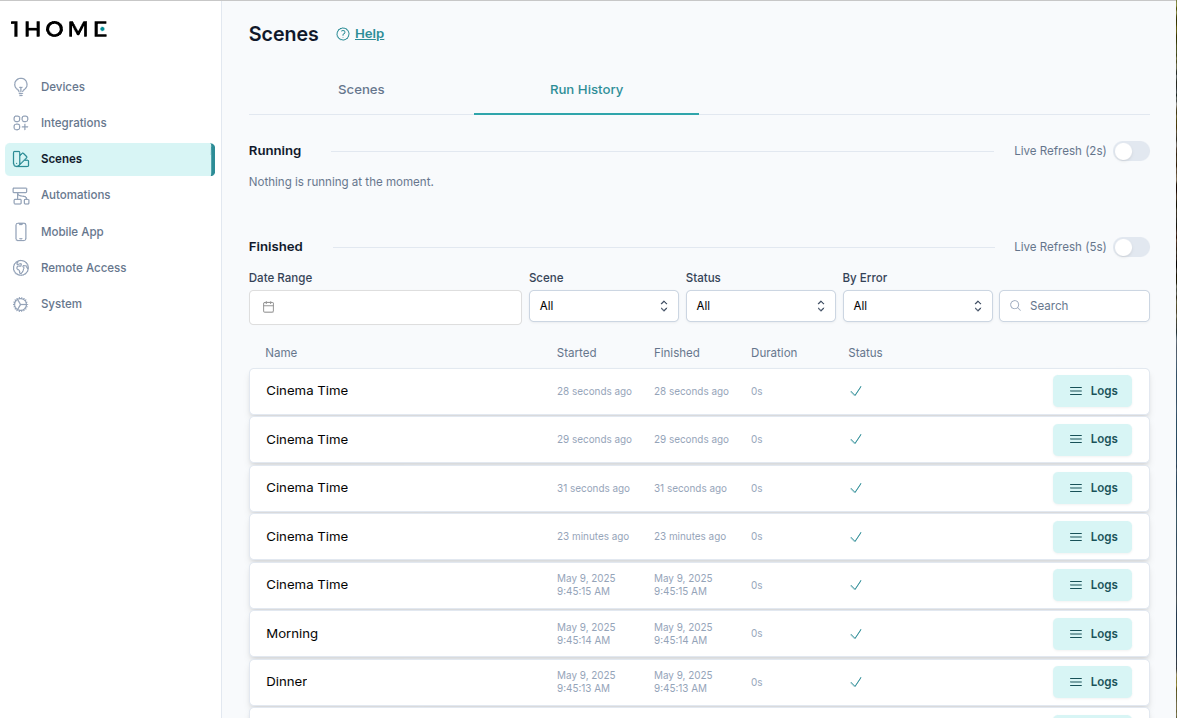
Task: Switch to the Scenes tab
Action: click(361, 90)
